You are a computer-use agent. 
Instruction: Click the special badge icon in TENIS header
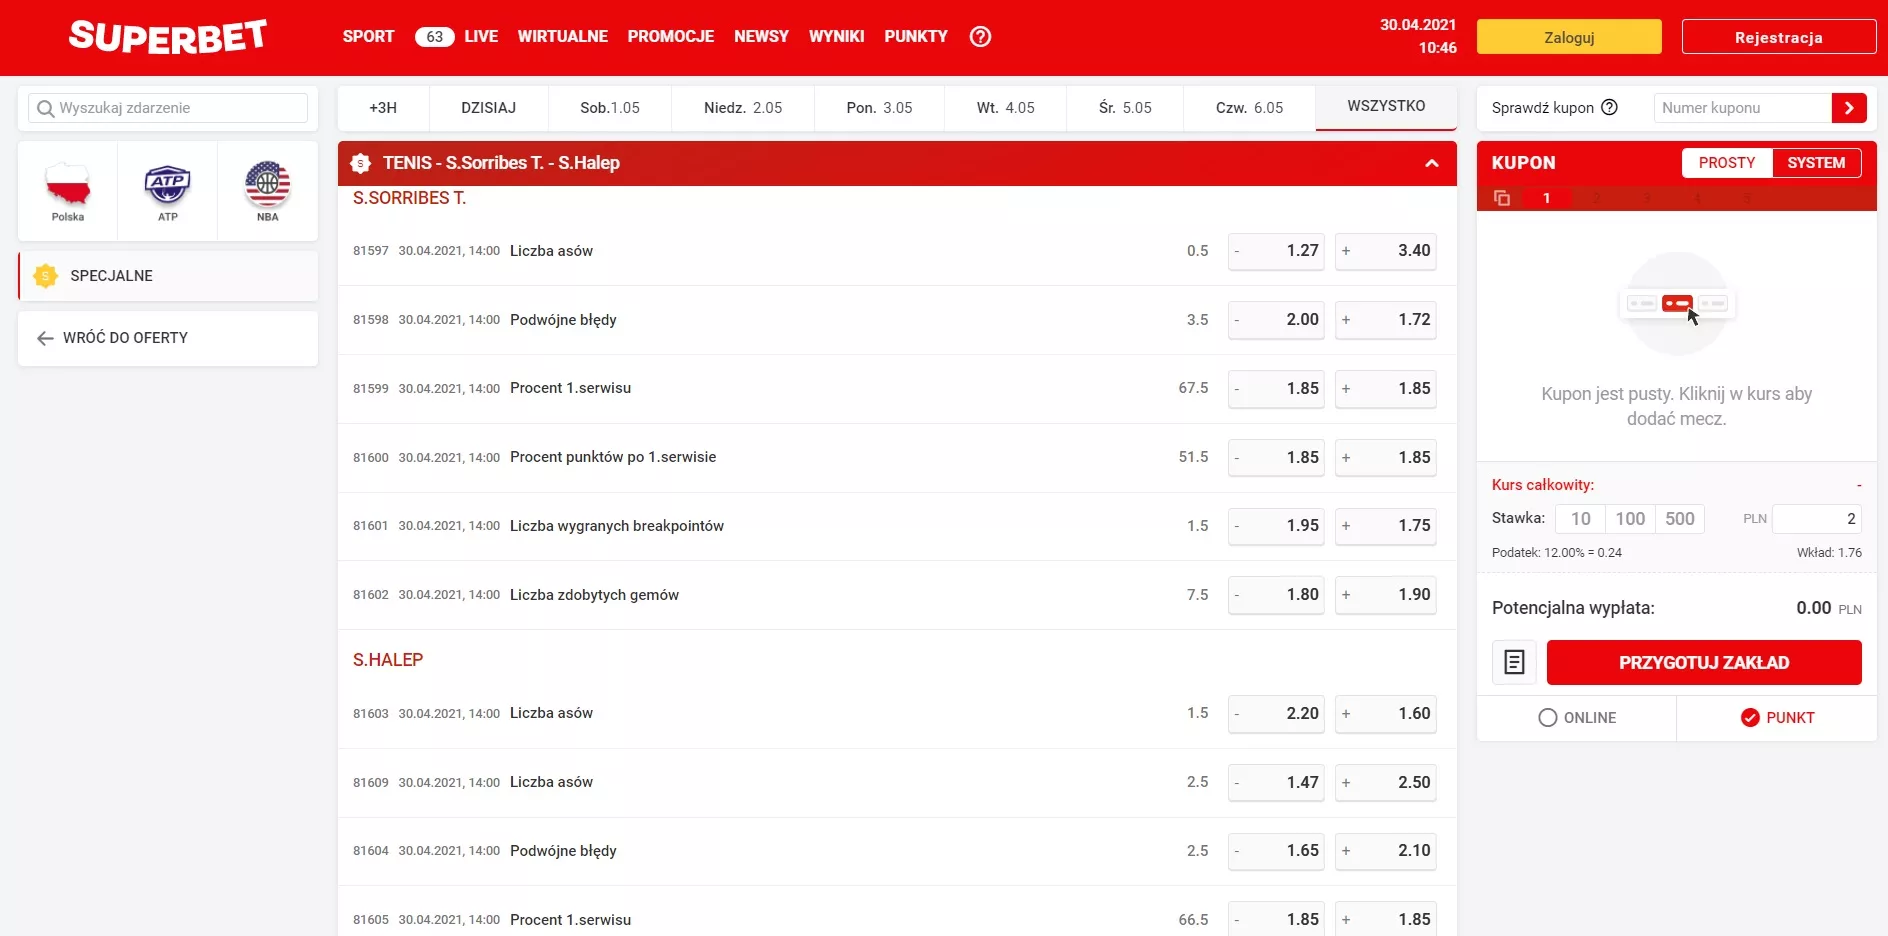[361, 163]
